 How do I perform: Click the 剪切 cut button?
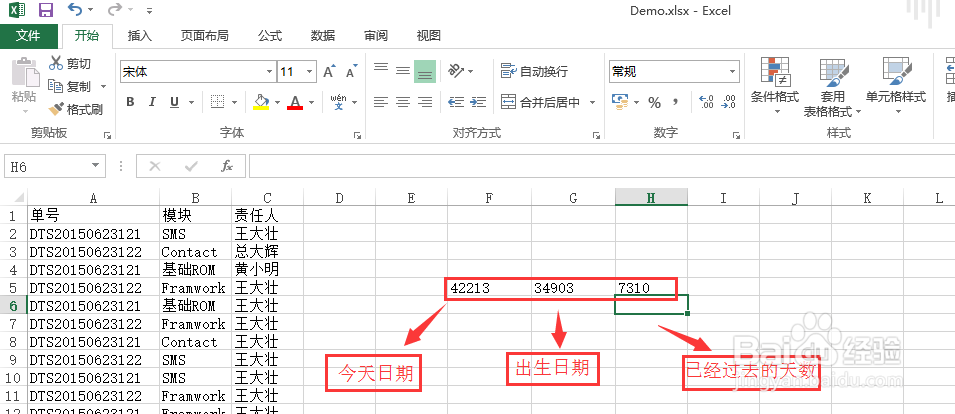click(x=69, y=64)
